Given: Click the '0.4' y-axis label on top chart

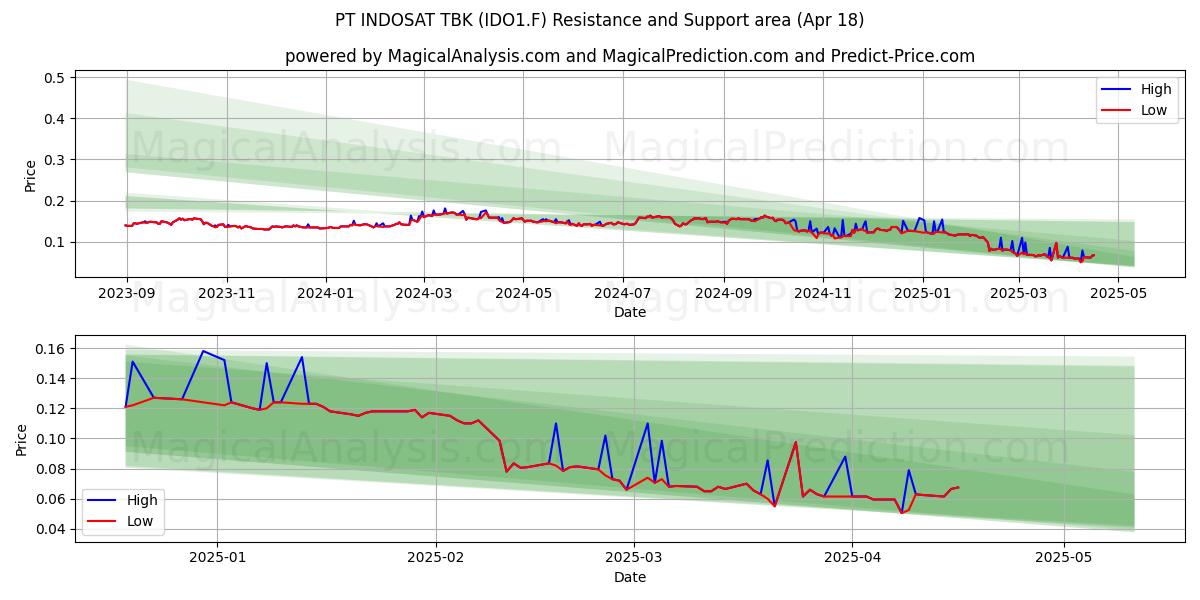Looking at the screenshot, I should (55, 119).
